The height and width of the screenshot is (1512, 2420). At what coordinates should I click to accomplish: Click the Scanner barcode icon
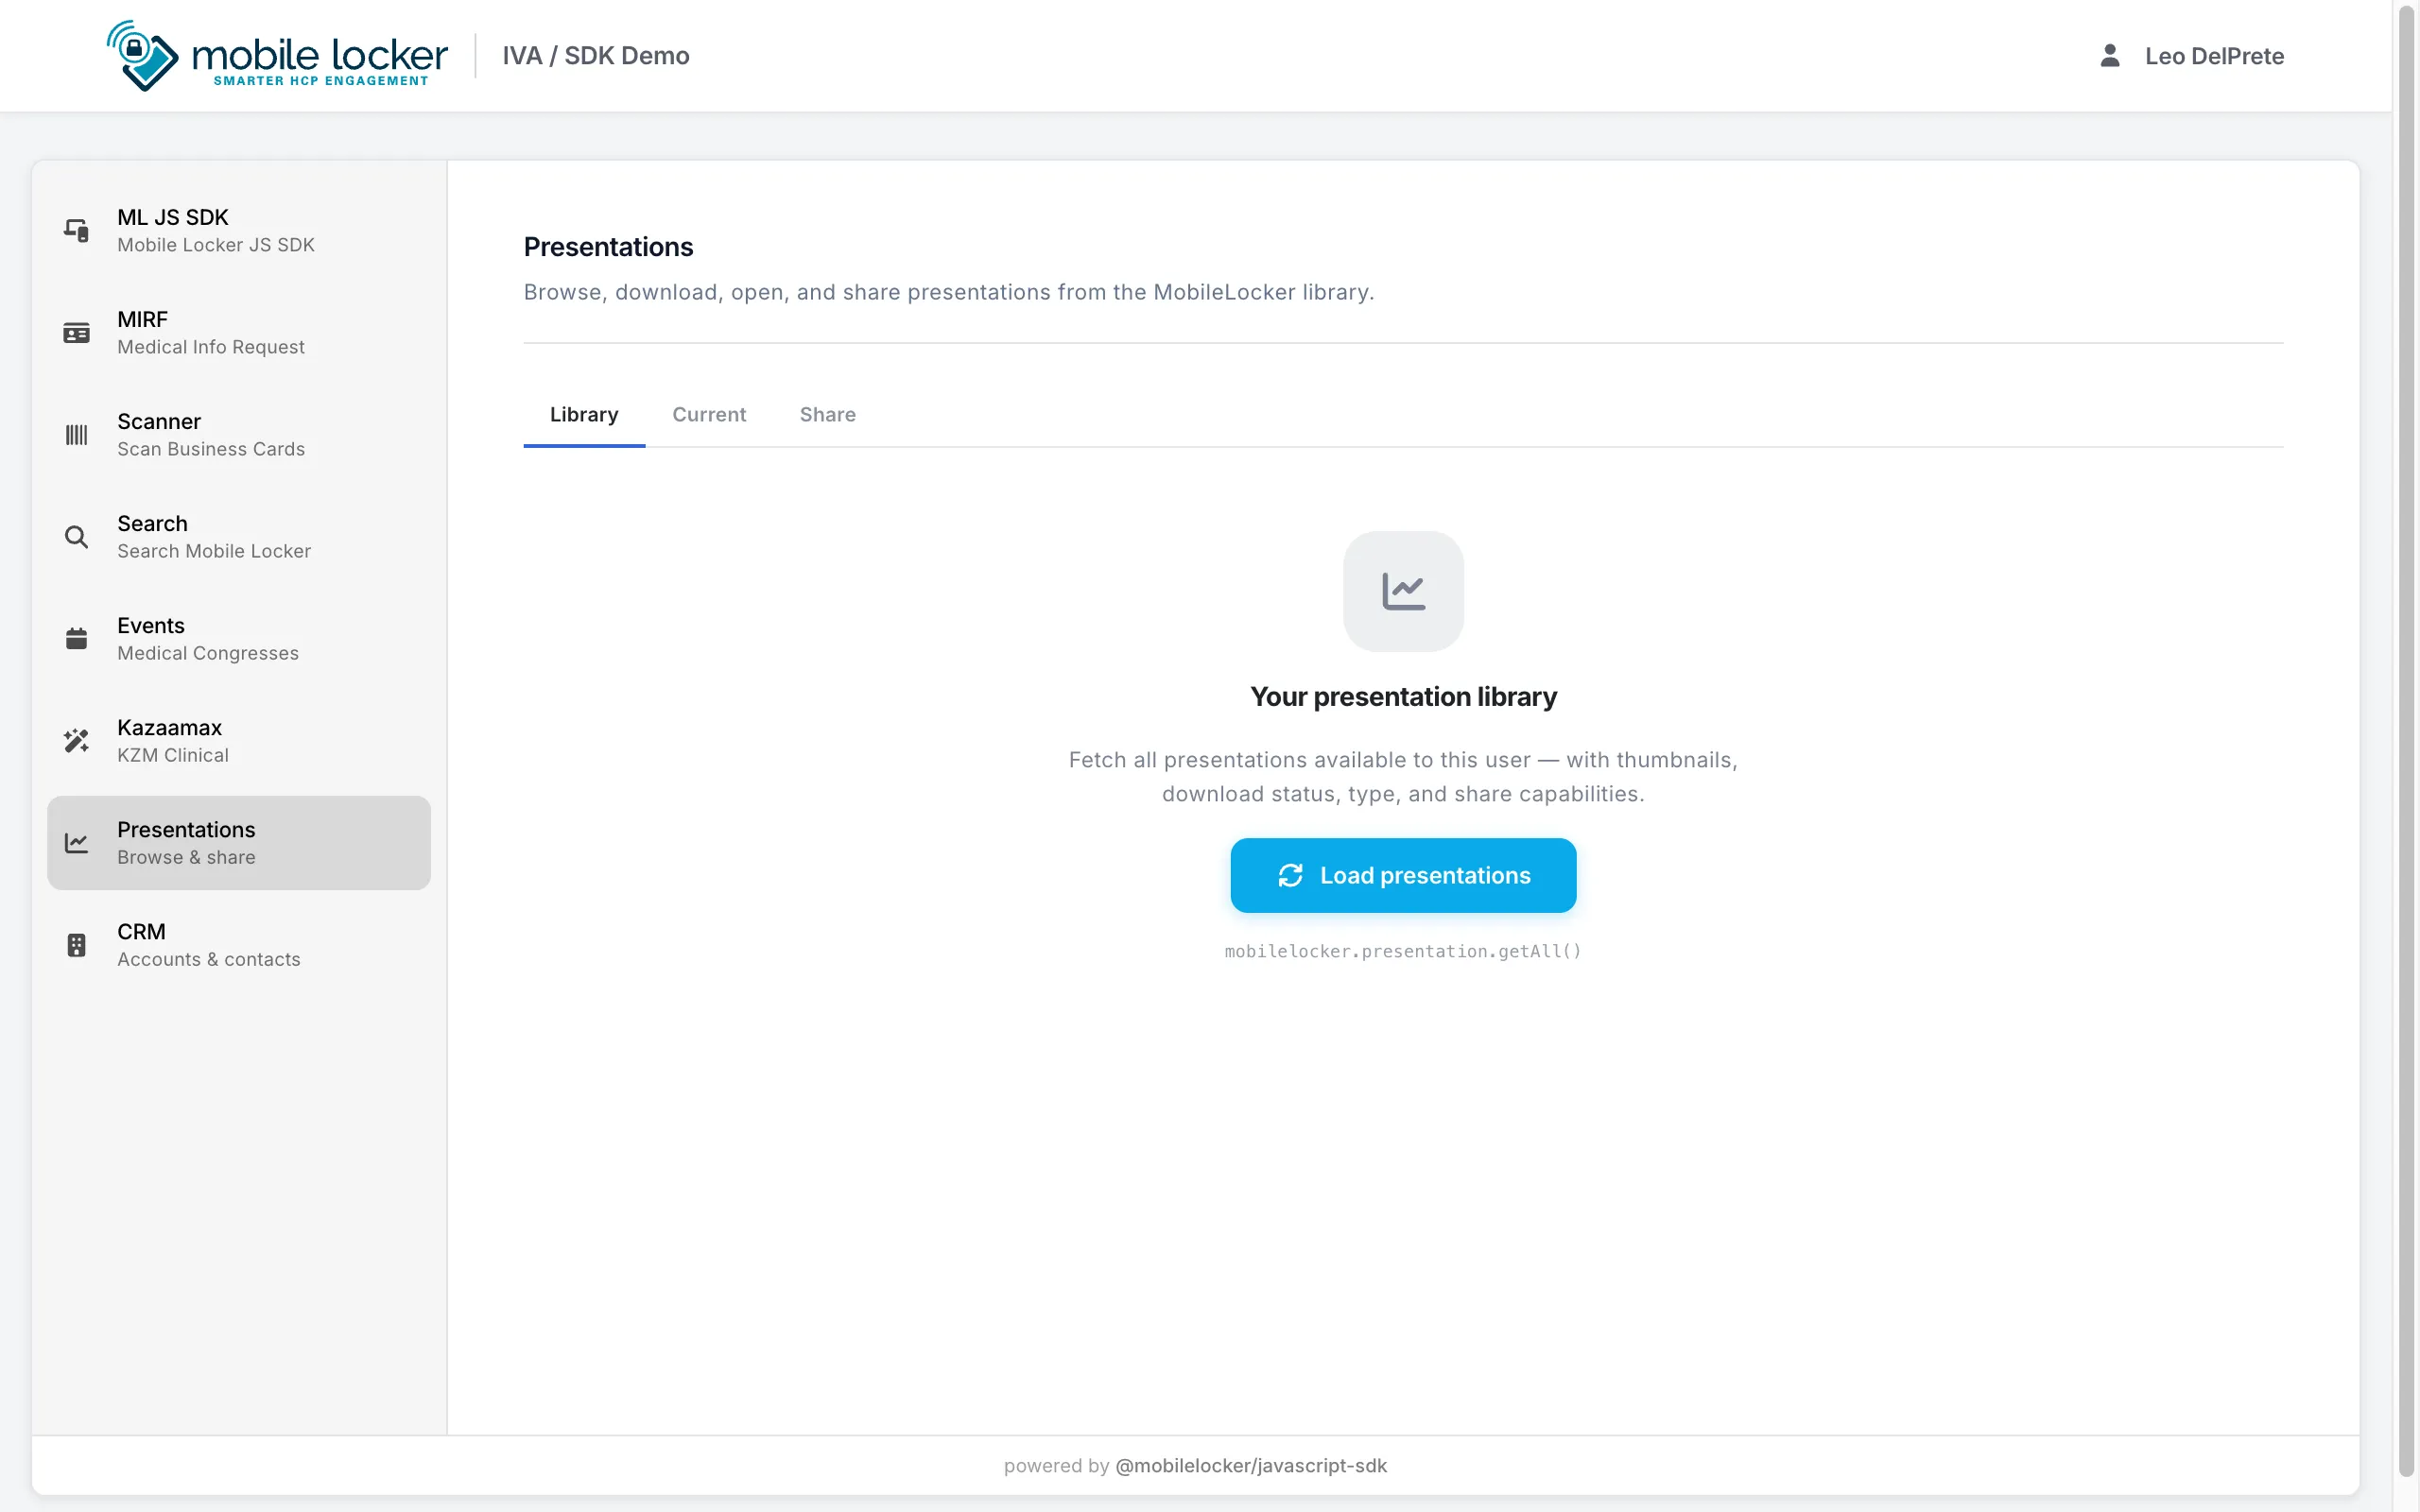76,434
